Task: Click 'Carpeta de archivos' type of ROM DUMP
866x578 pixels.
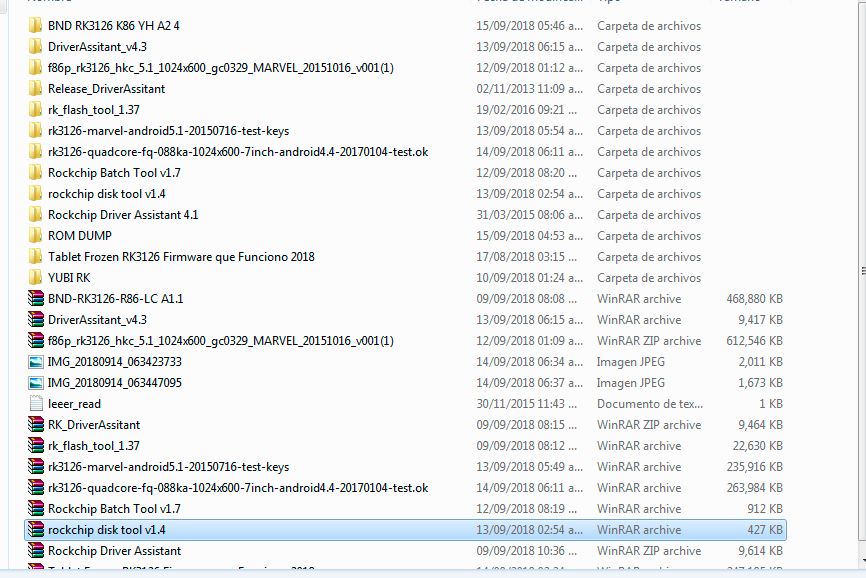Action: tap(649, 236)
